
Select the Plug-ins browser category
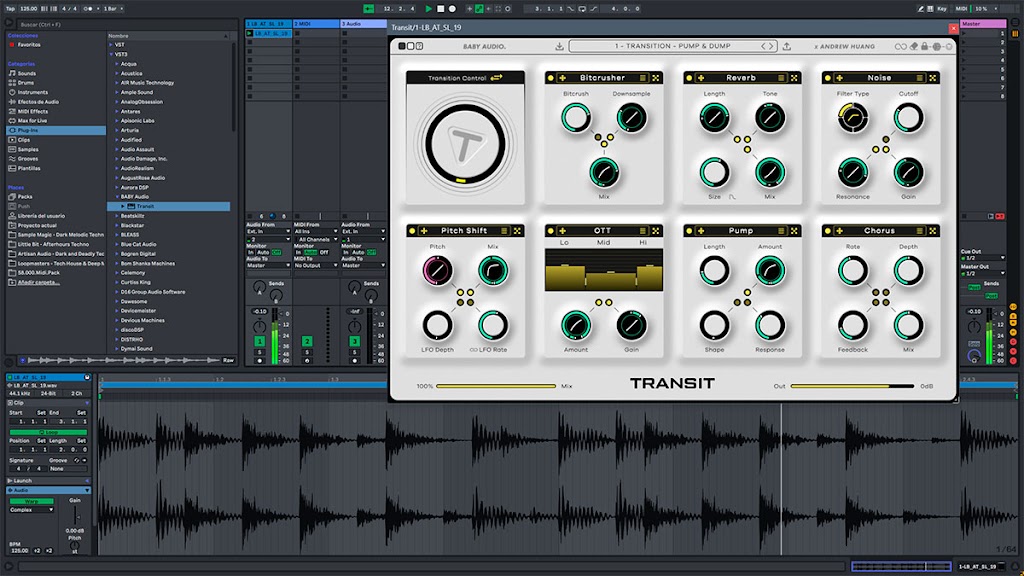coord(56,130)
